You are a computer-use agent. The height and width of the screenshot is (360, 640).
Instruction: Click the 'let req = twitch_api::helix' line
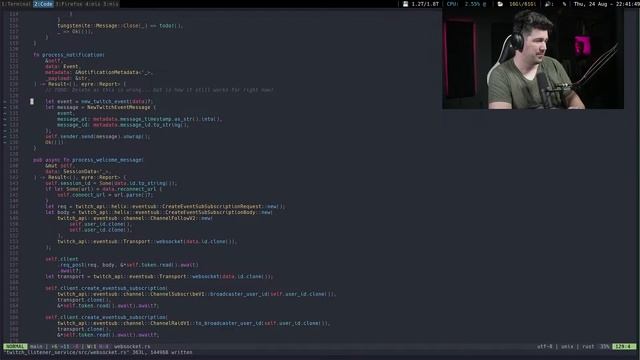point(165,207)
